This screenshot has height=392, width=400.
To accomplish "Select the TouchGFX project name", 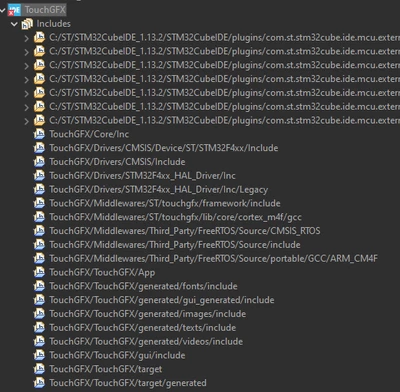I will pos(45,10).
